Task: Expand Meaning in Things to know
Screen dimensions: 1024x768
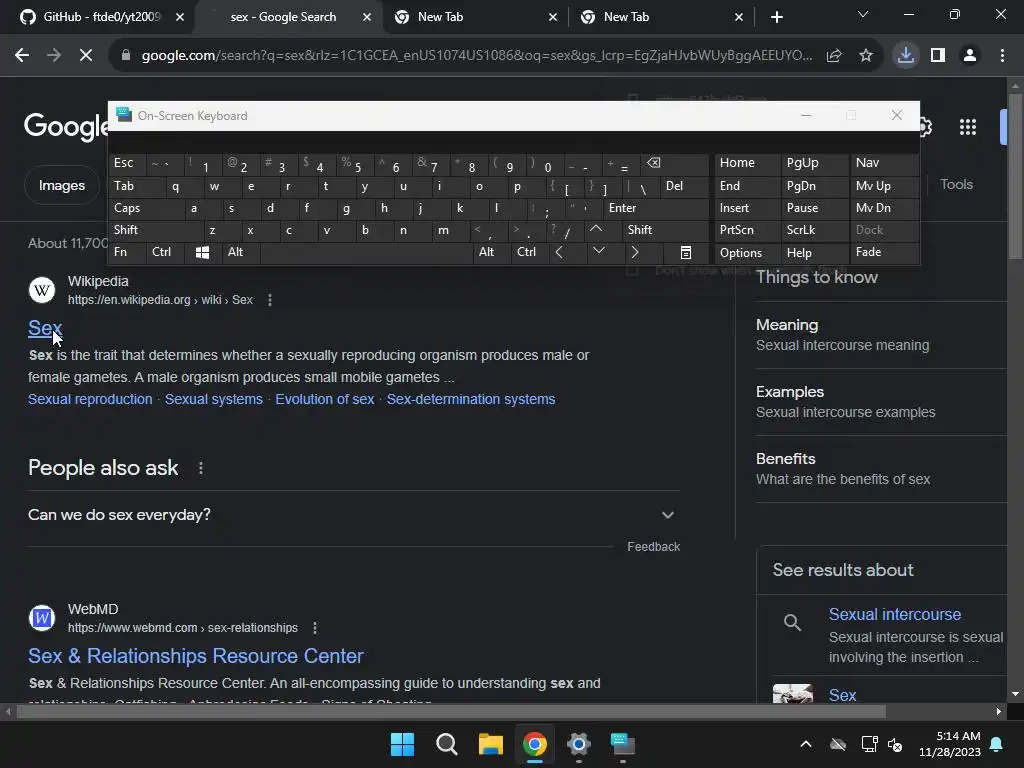Action: click(x=881, y=335)
